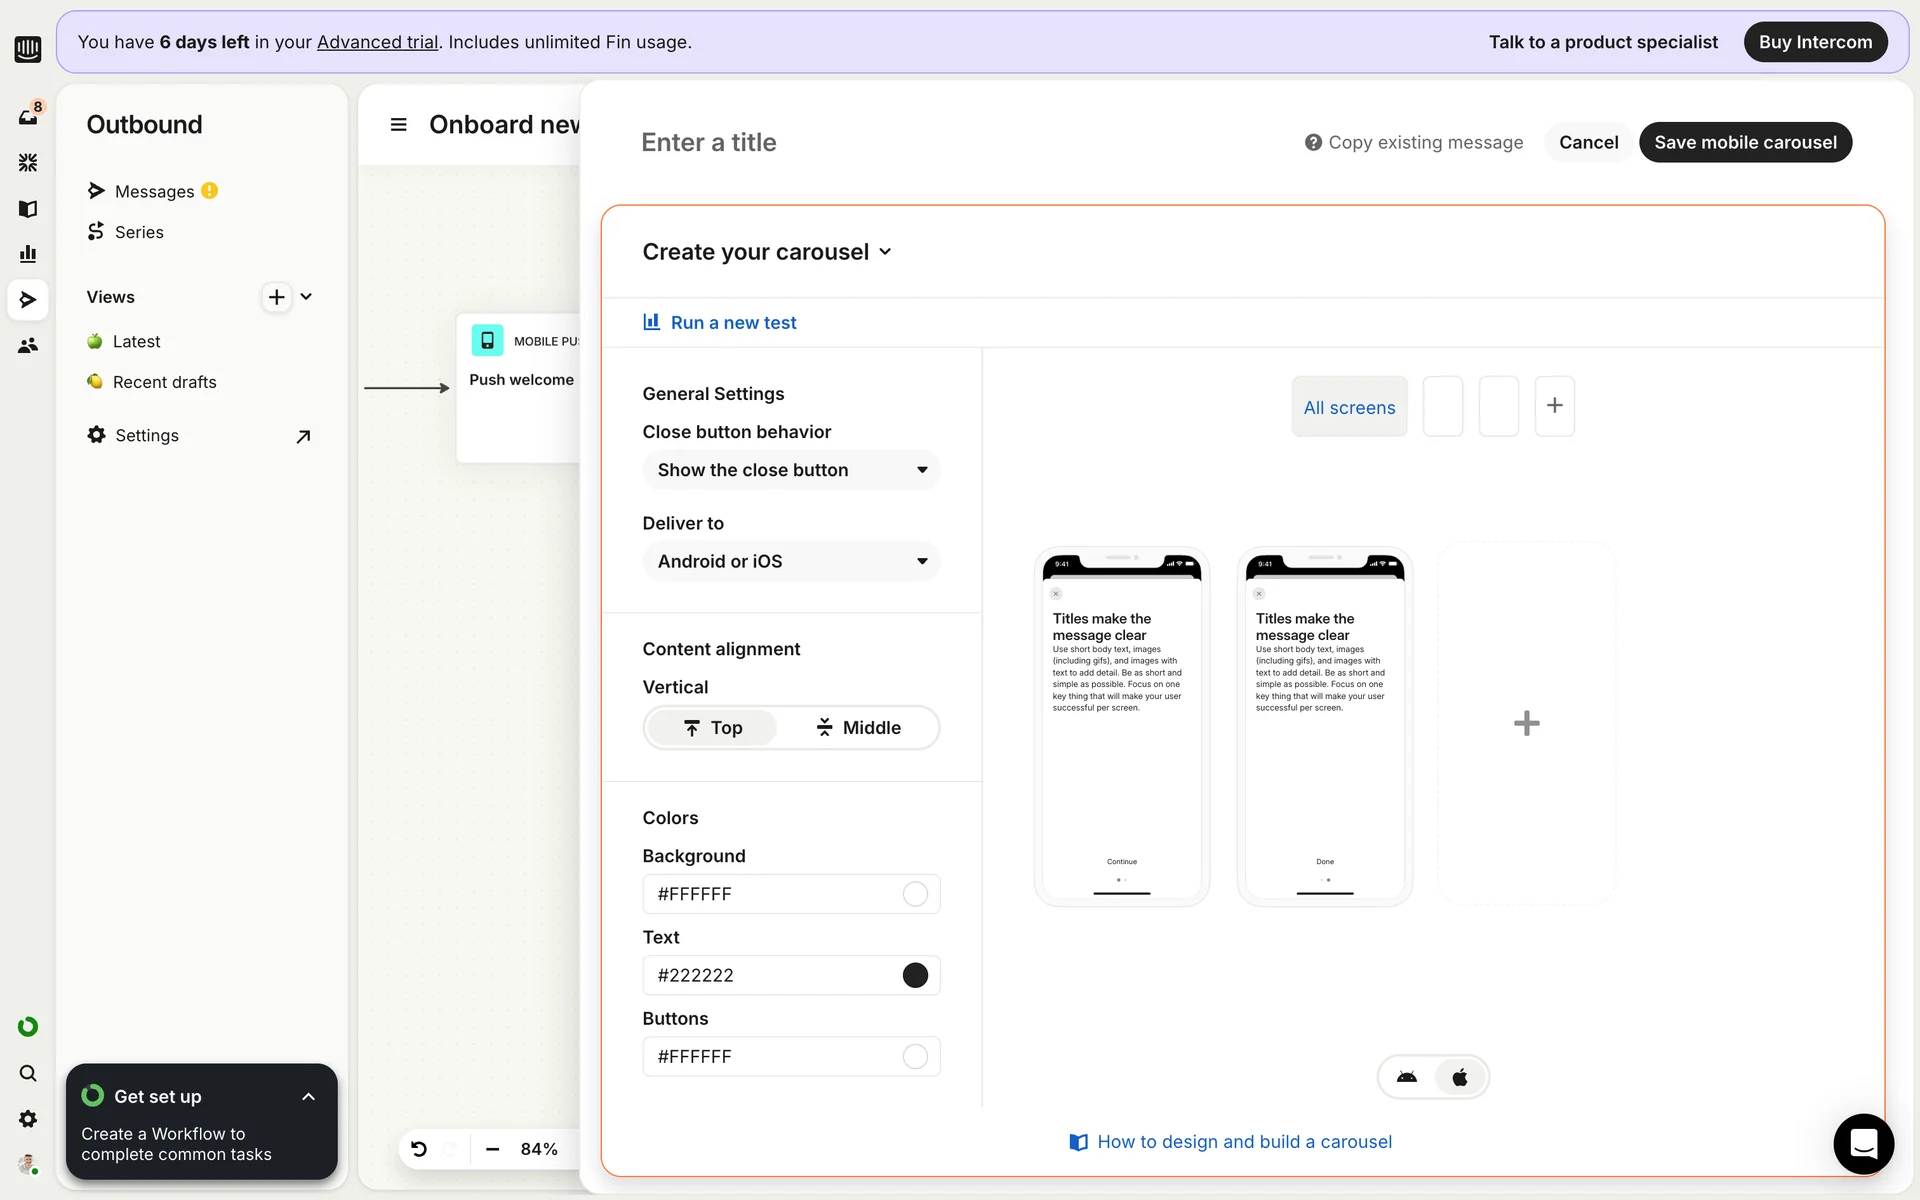Image resolution: width=1920 pixels, height=1200 pixels.
Task: Open the Deliver to dropdown
Action: (790, 562)
